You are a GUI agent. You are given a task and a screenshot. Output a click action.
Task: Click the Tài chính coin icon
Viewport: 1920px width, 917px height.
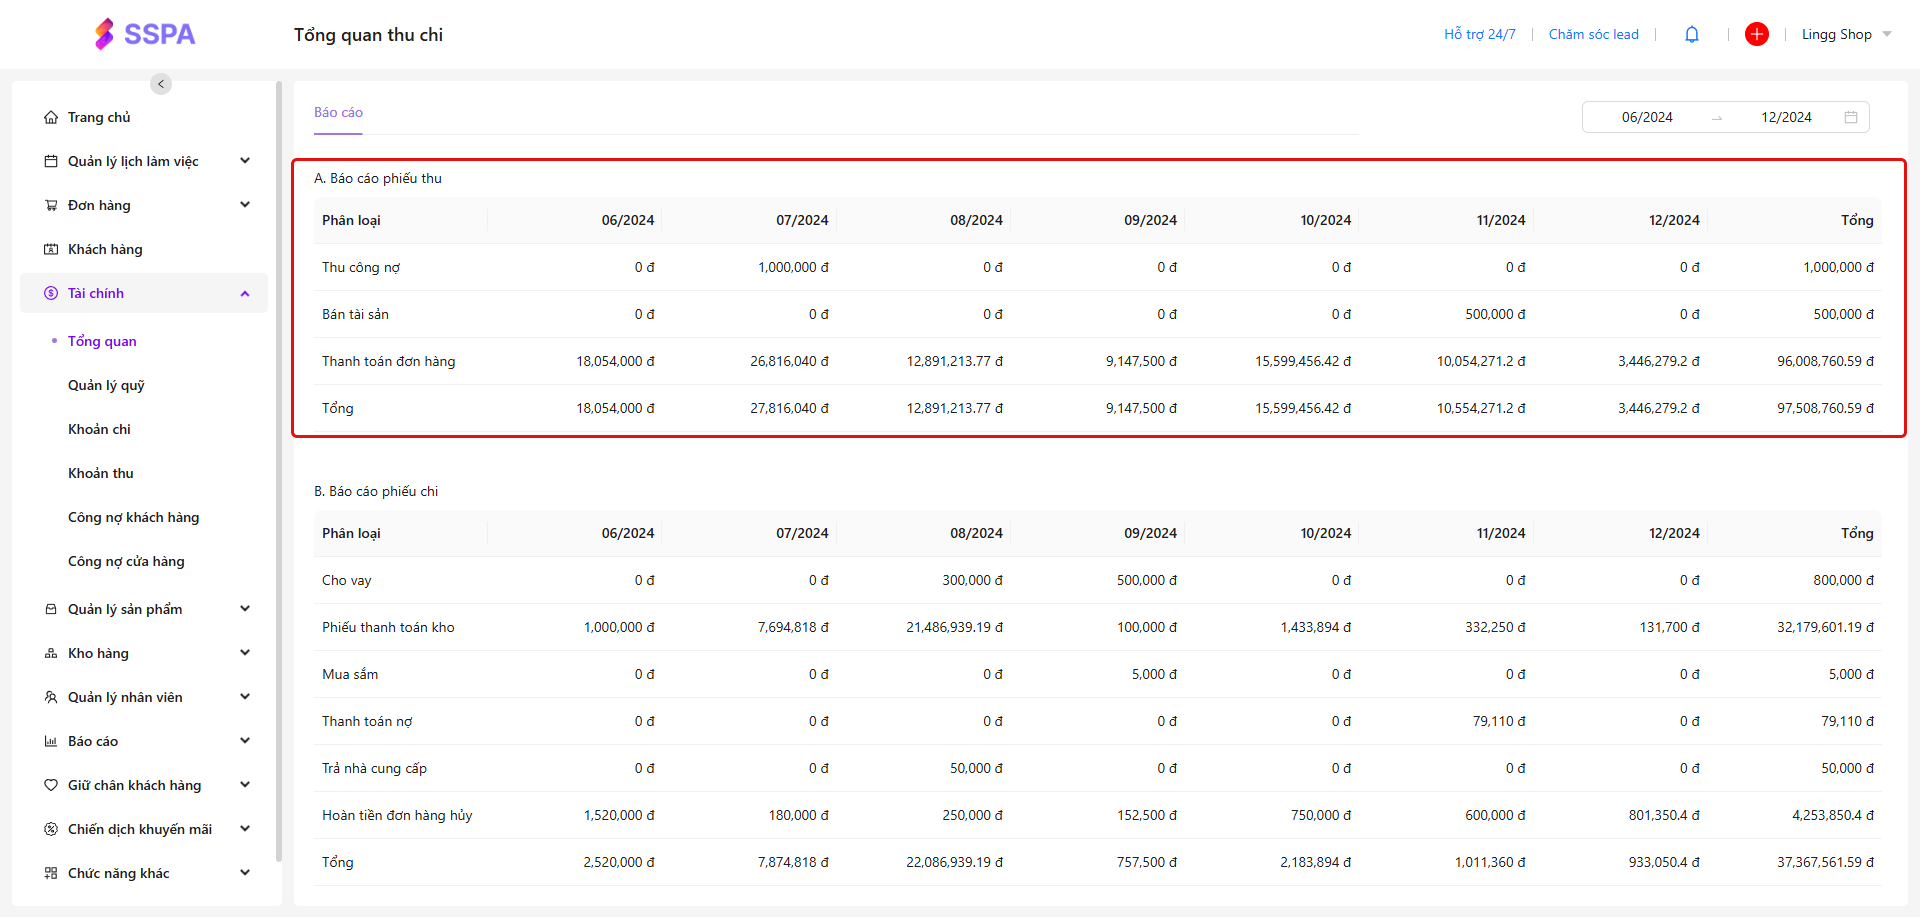(51, 293)
